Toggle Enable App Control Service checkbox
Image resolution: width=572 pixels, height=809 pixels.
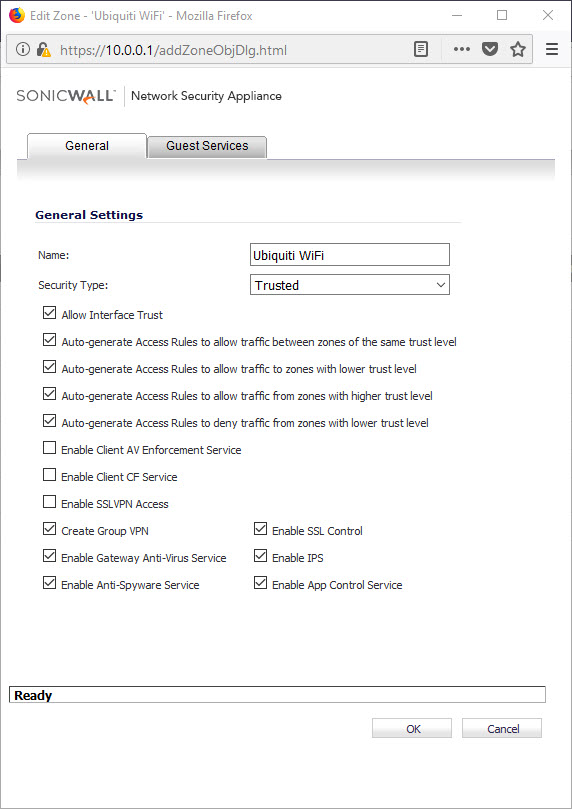coord(260,583)
